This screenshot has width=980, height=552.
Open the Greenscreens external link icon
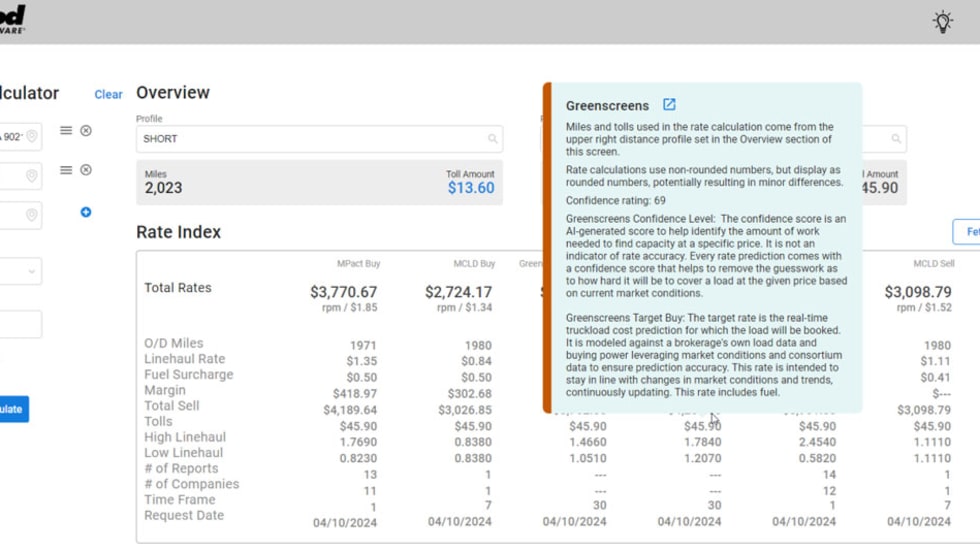(x=669, y=105)
